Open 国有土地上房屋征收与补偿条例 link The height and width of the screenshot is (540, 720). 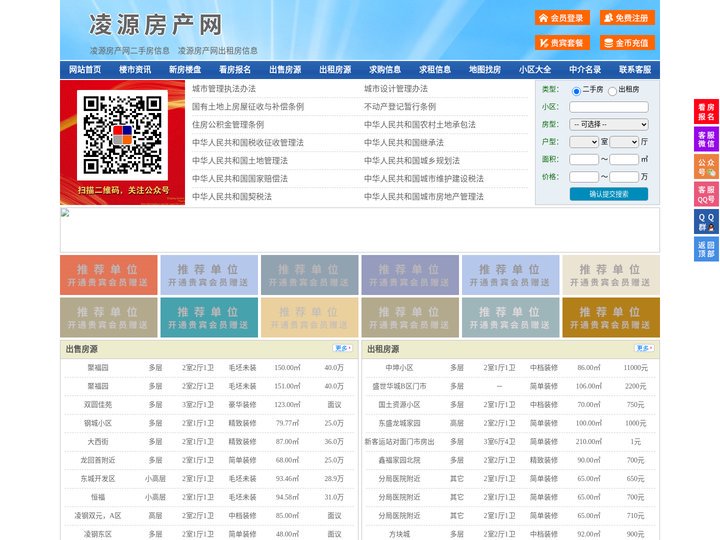248,107
